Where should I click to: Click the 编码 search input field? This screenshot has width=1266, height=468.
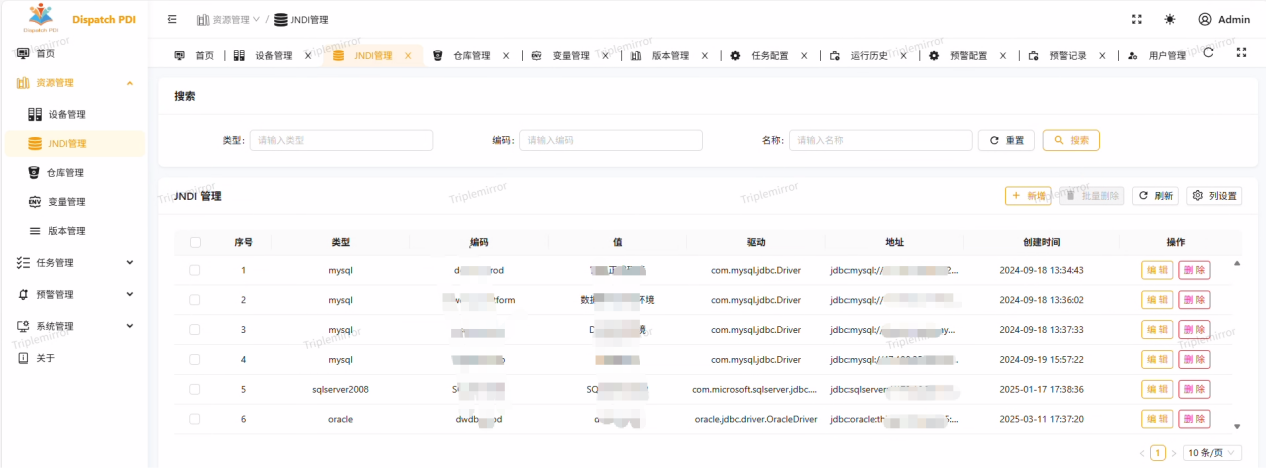point(611,141)
